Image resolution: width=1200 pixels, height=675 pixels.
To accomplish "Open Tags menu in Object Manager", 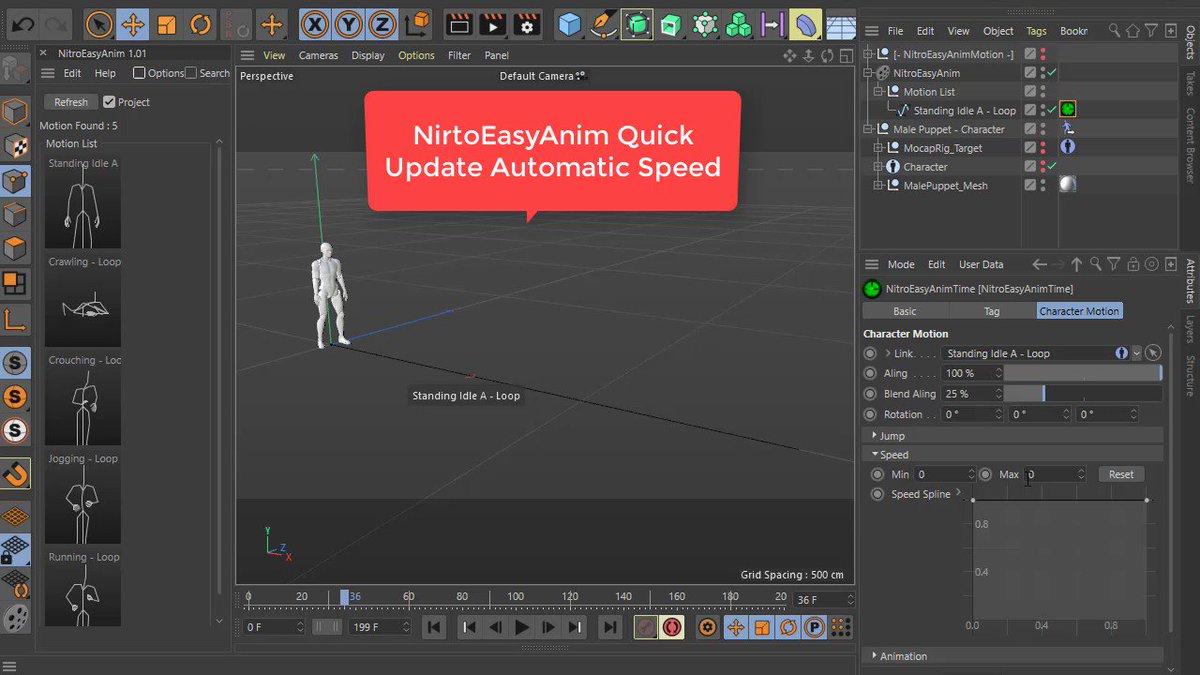I will pyautogui.click(x=1036, y=31).
